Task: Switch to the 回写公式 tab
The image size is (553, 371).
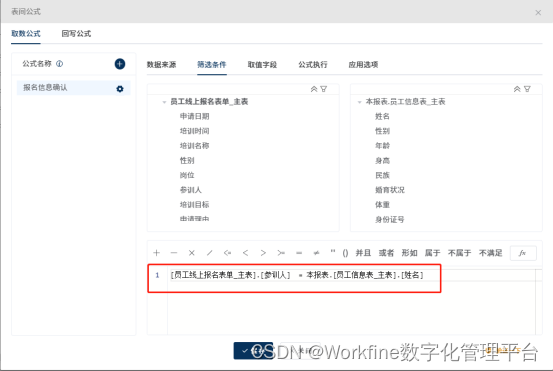Action: (x=76, y=34)
